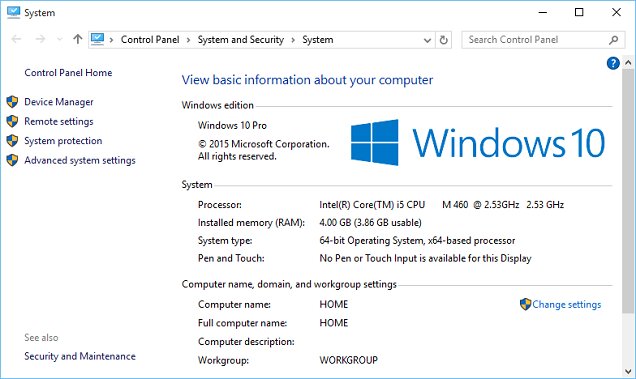This screenshot has width=636, height=379.
Task: Click the Forward navigation arrow
Action: (40, 39)
